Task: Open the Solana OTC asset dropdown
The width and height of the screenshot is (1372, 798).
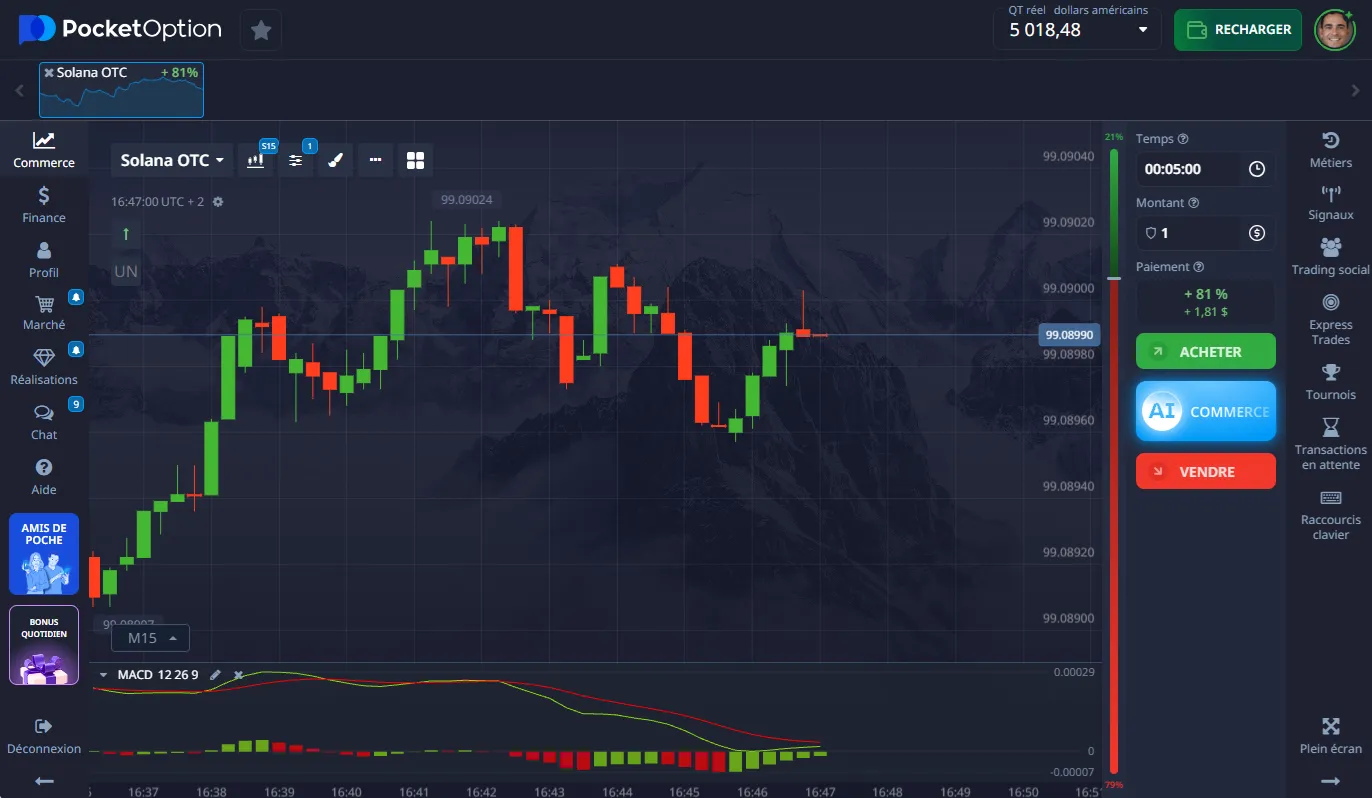Action: click(172, 160)
